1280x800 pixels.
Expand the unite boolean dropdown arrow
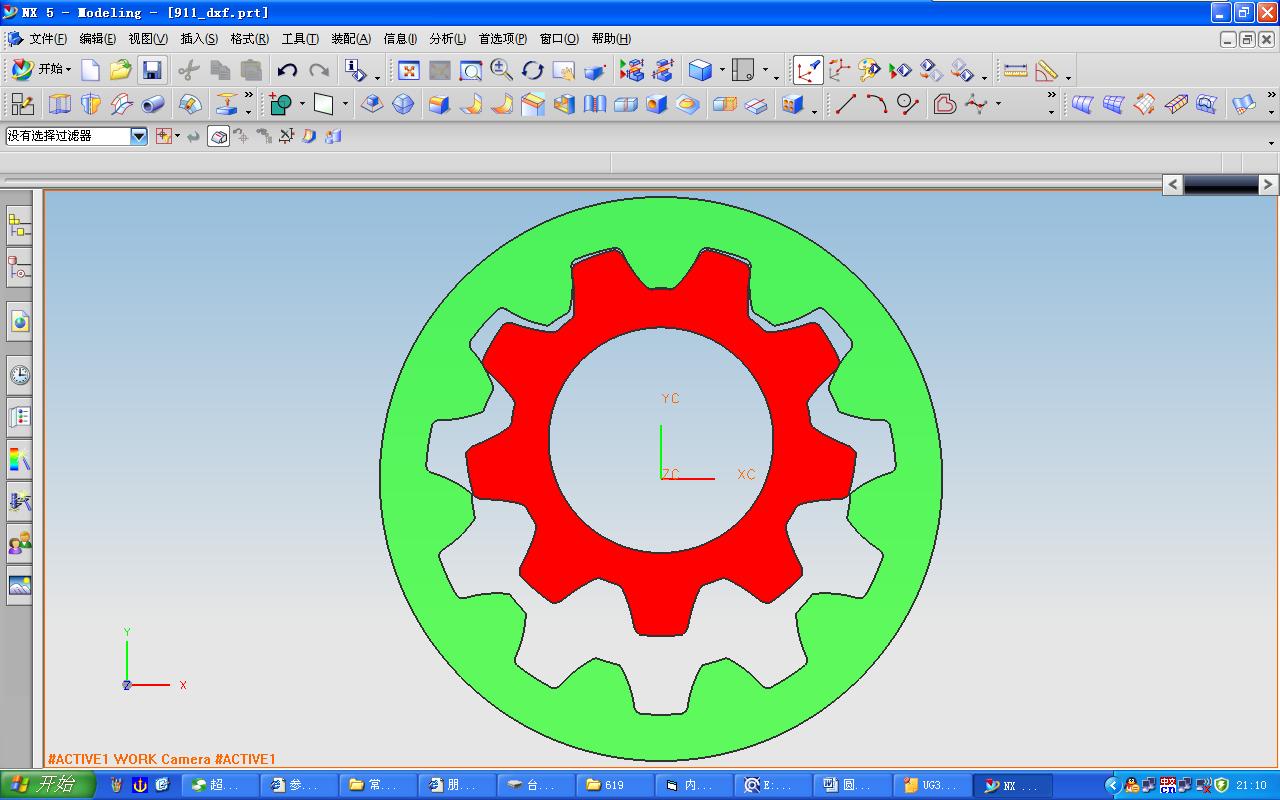pyautogui.click(x=302, y=104)
